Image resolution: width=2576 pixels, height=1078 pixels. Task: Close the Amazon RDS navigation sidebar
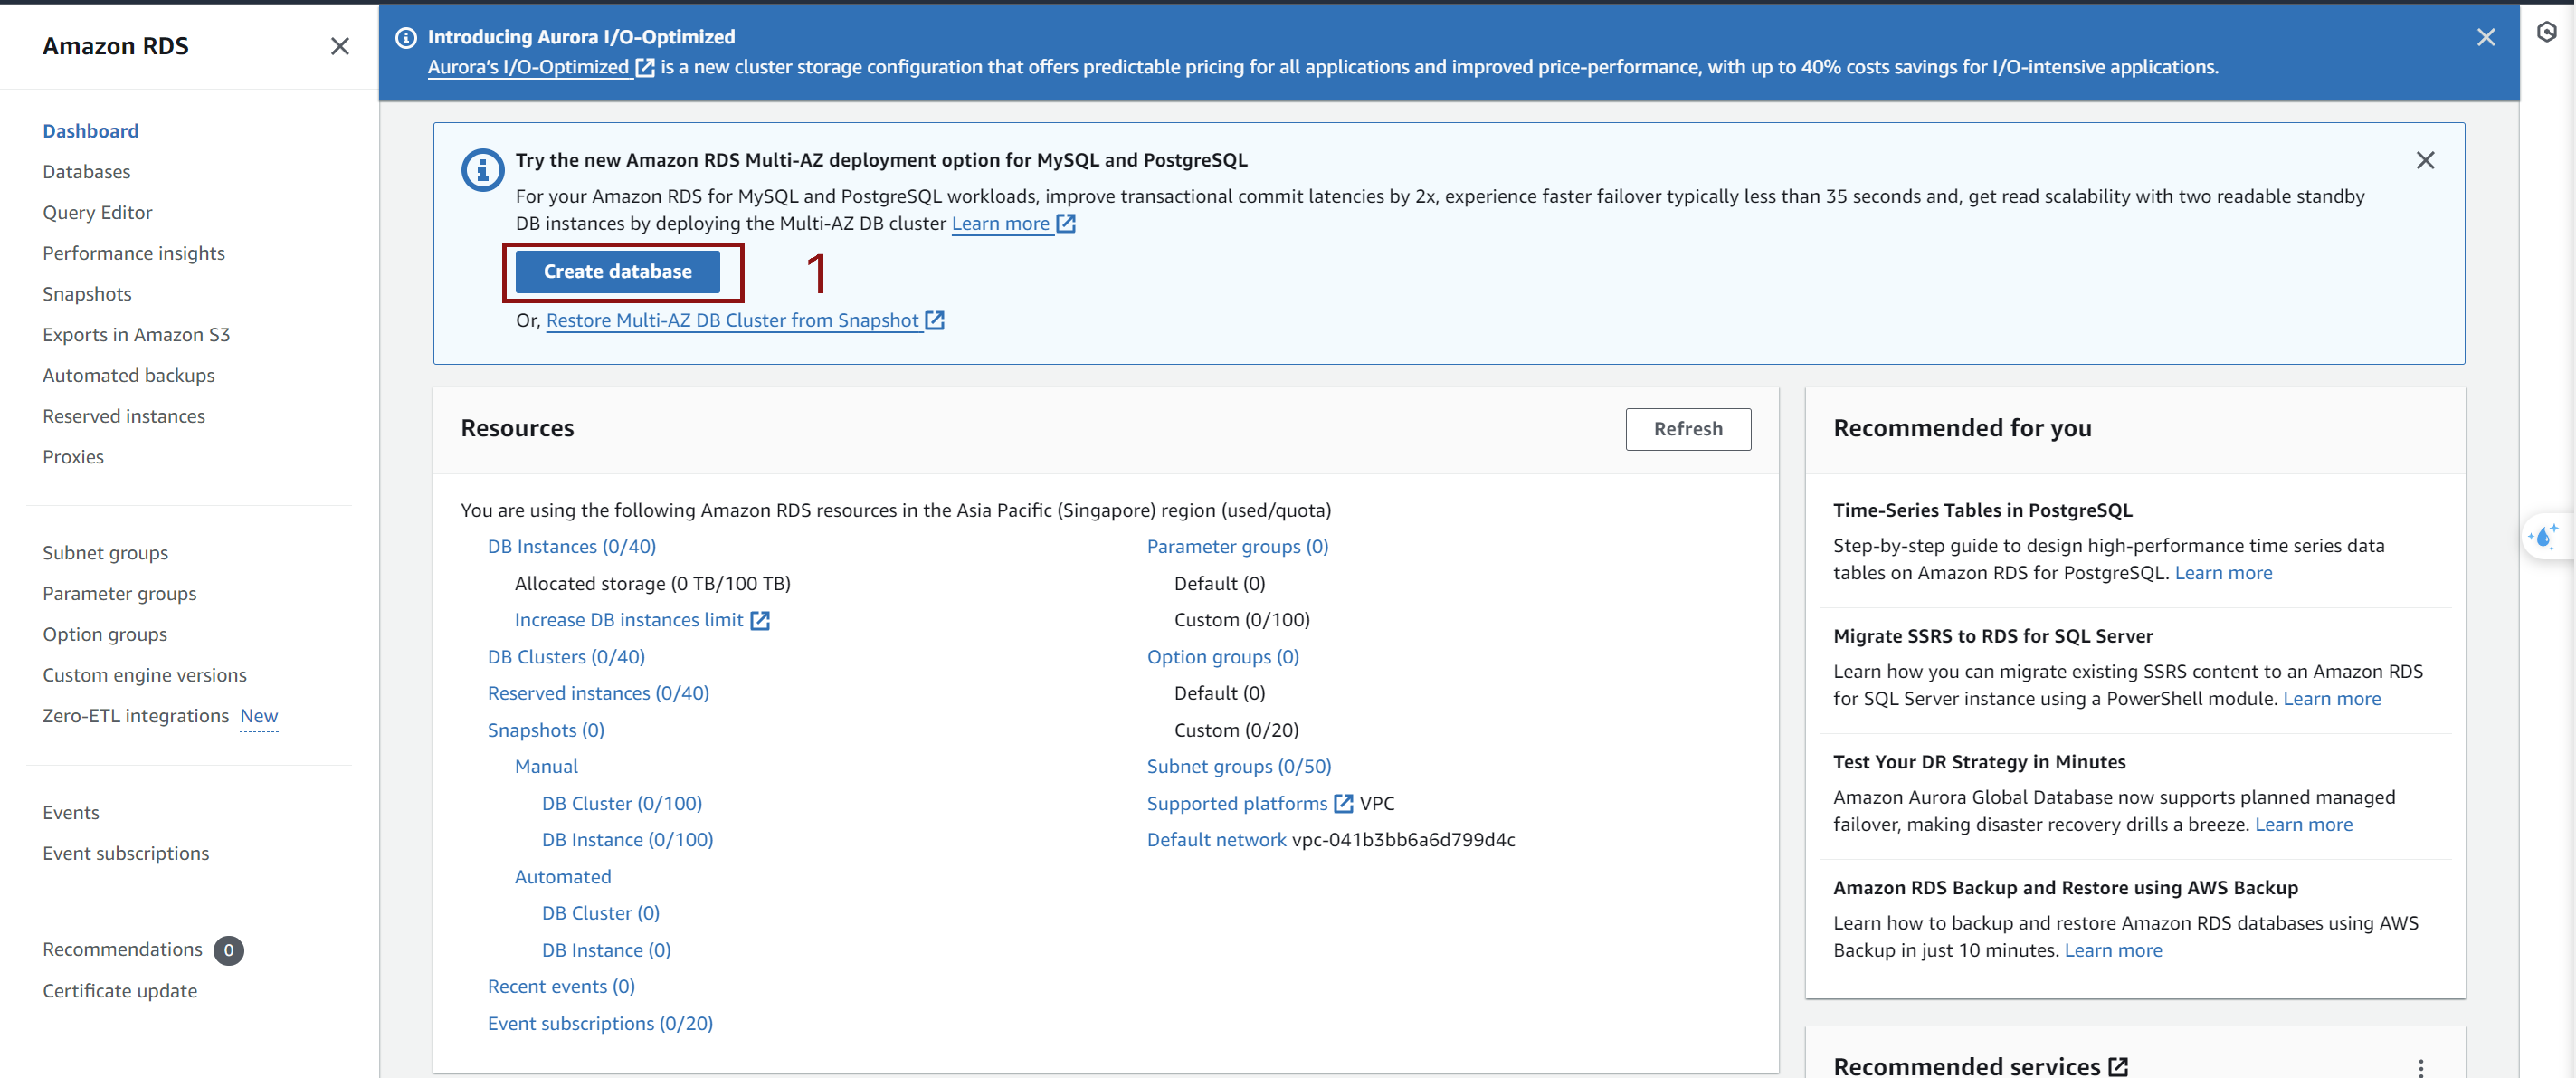(x=340, y=46)
